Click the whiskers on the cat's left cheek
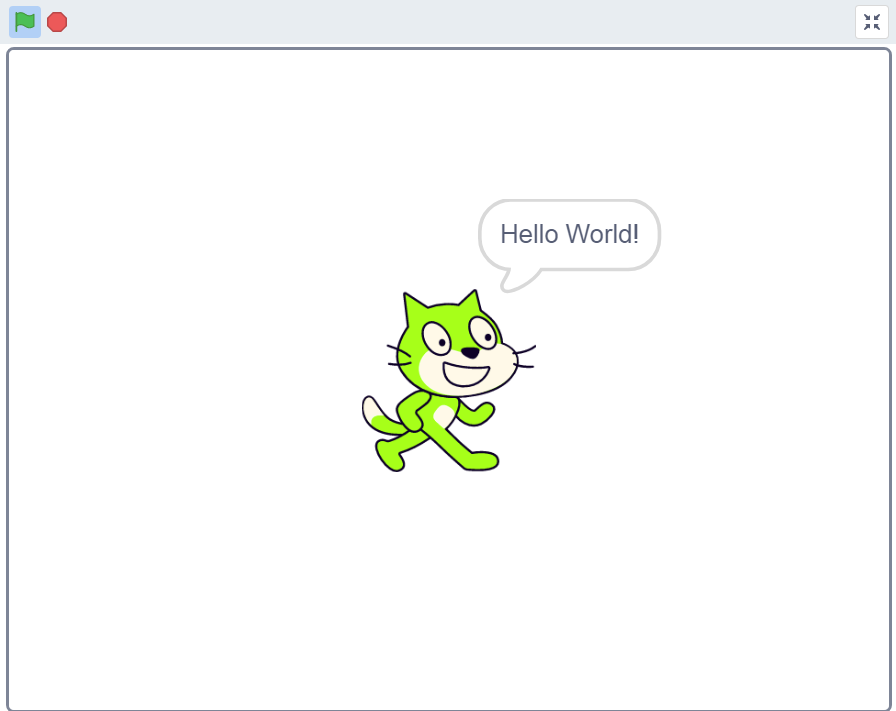896x711 pixels. [x=398, y=355]
